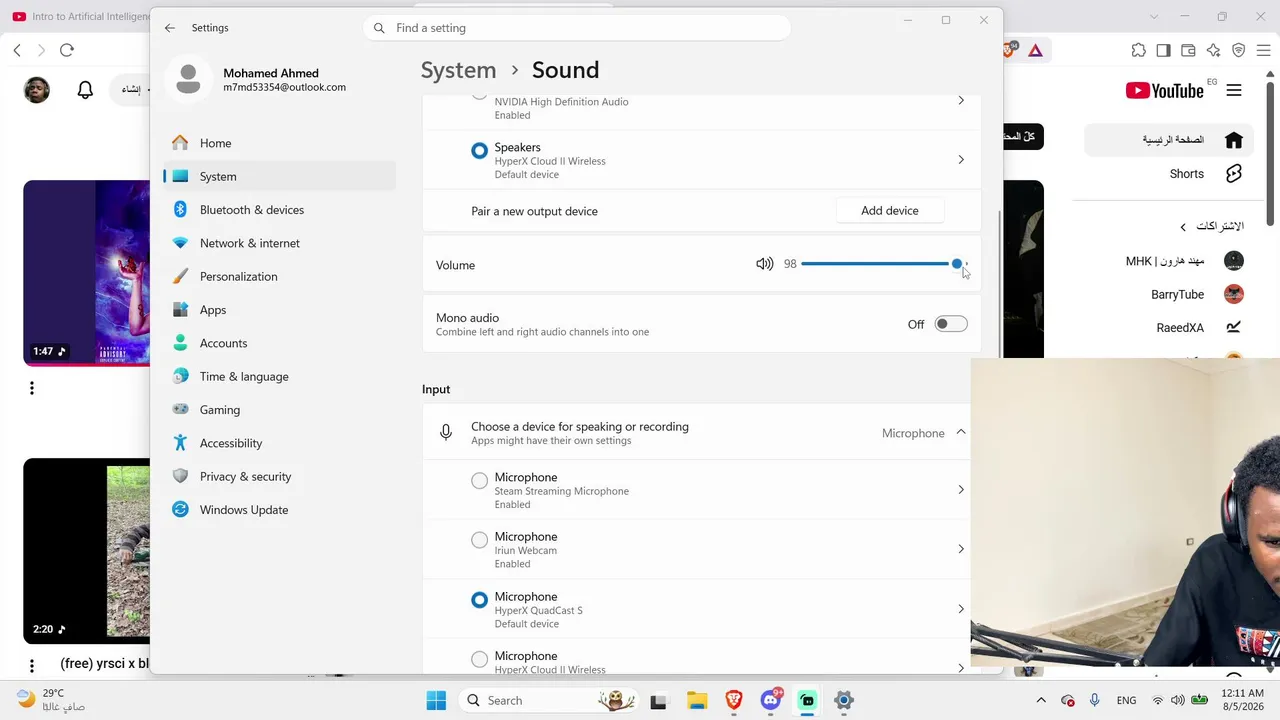Click the Find a setting search box
This screenshot has height=720, width=1280.
(x=577, y=28)
